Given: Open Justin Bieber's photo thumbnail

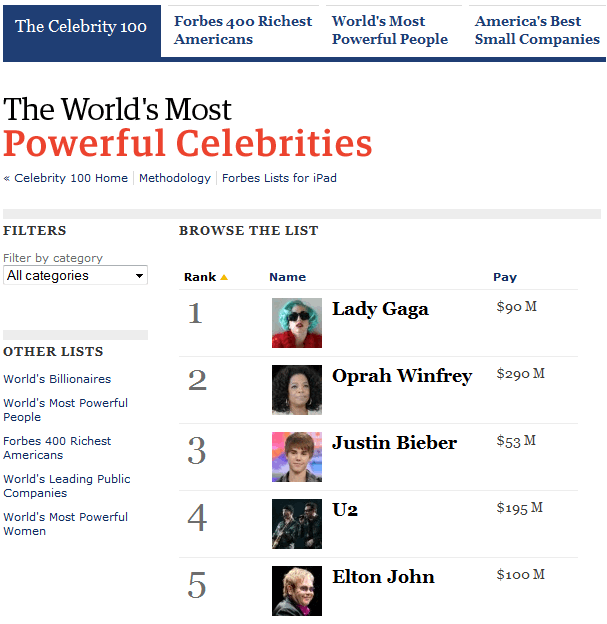Looking at the screenshot, I should click(297, 457).
